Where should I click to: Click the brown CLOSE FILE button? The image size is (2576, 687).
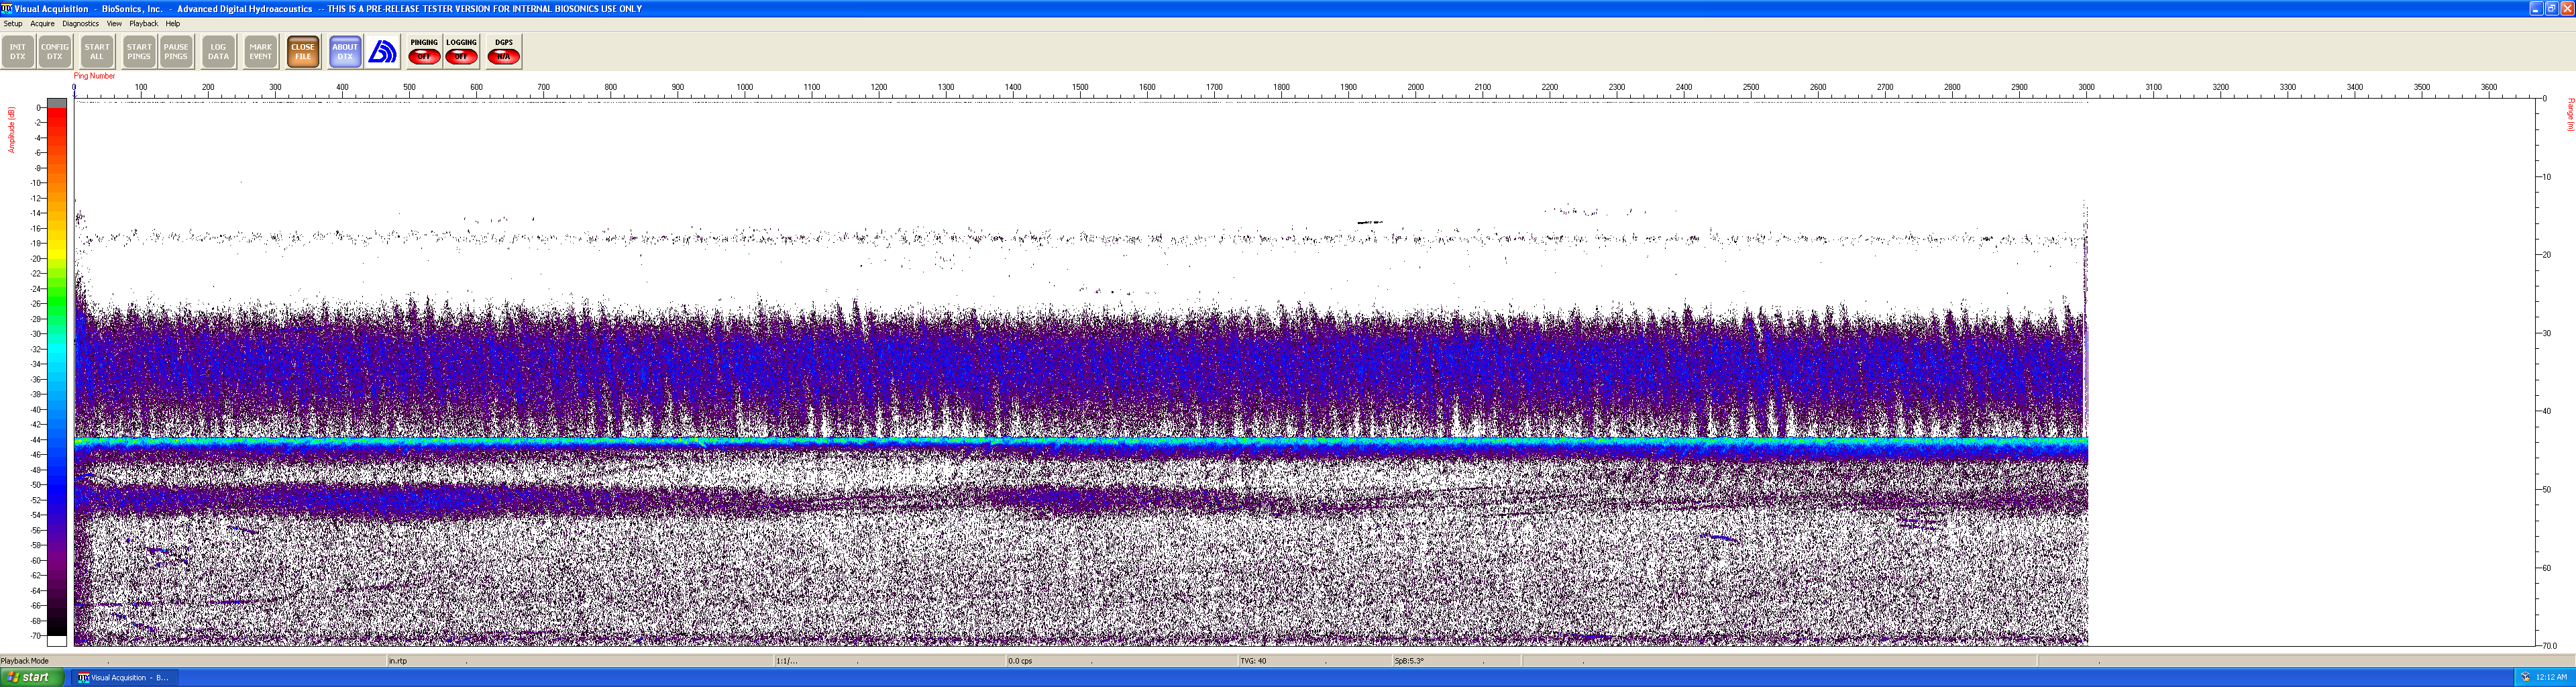[303, 52]
